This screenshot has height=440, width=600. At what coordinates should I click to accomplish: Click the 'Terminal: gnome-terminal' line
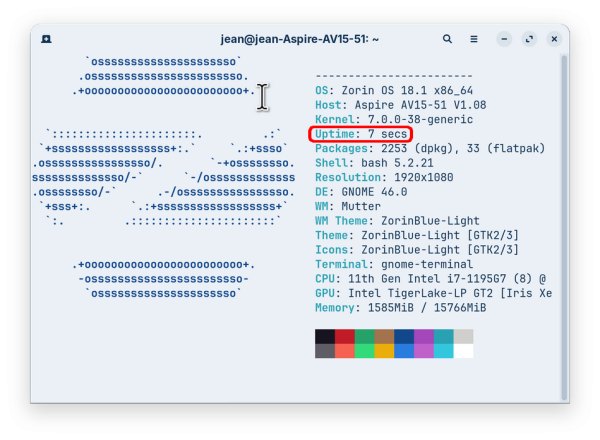tap(394, 264)
